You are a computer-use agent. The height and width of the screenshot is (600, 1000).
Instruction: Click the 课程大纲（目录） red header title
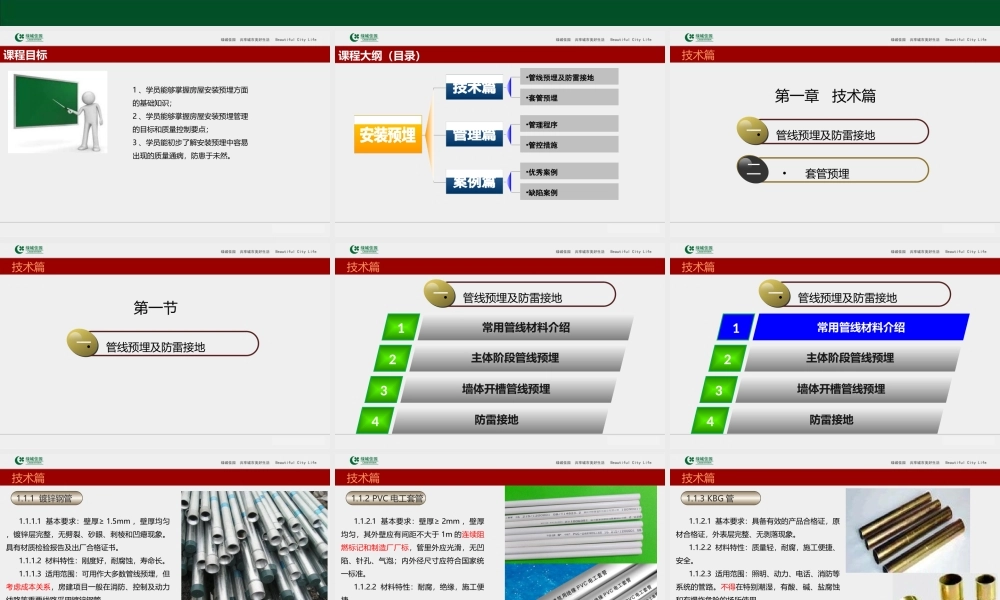(379, 55)
